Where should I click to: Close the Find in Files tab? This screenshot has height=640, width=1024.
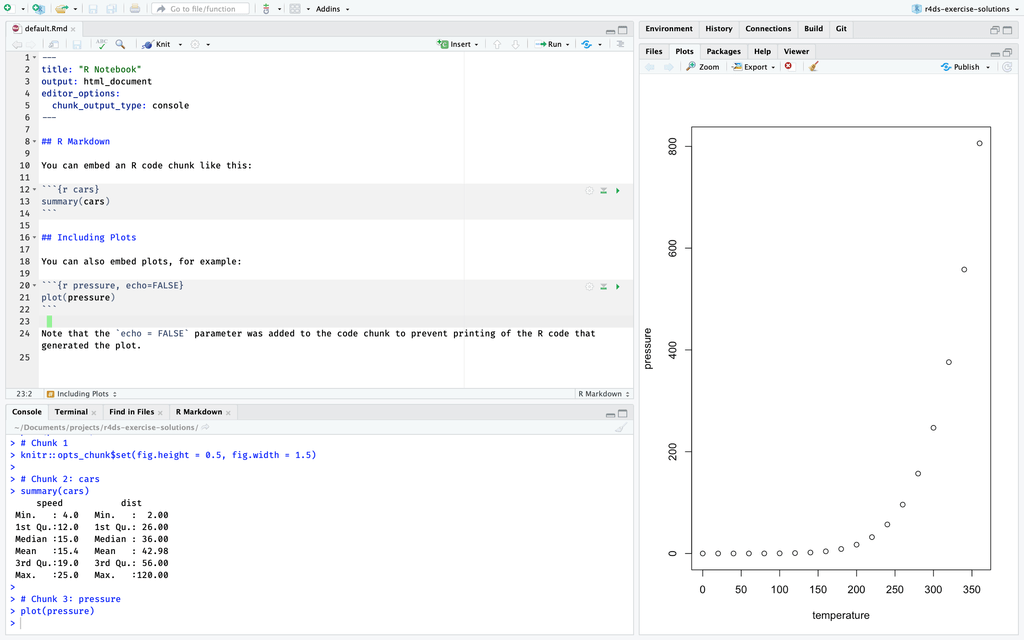point(160,413)
